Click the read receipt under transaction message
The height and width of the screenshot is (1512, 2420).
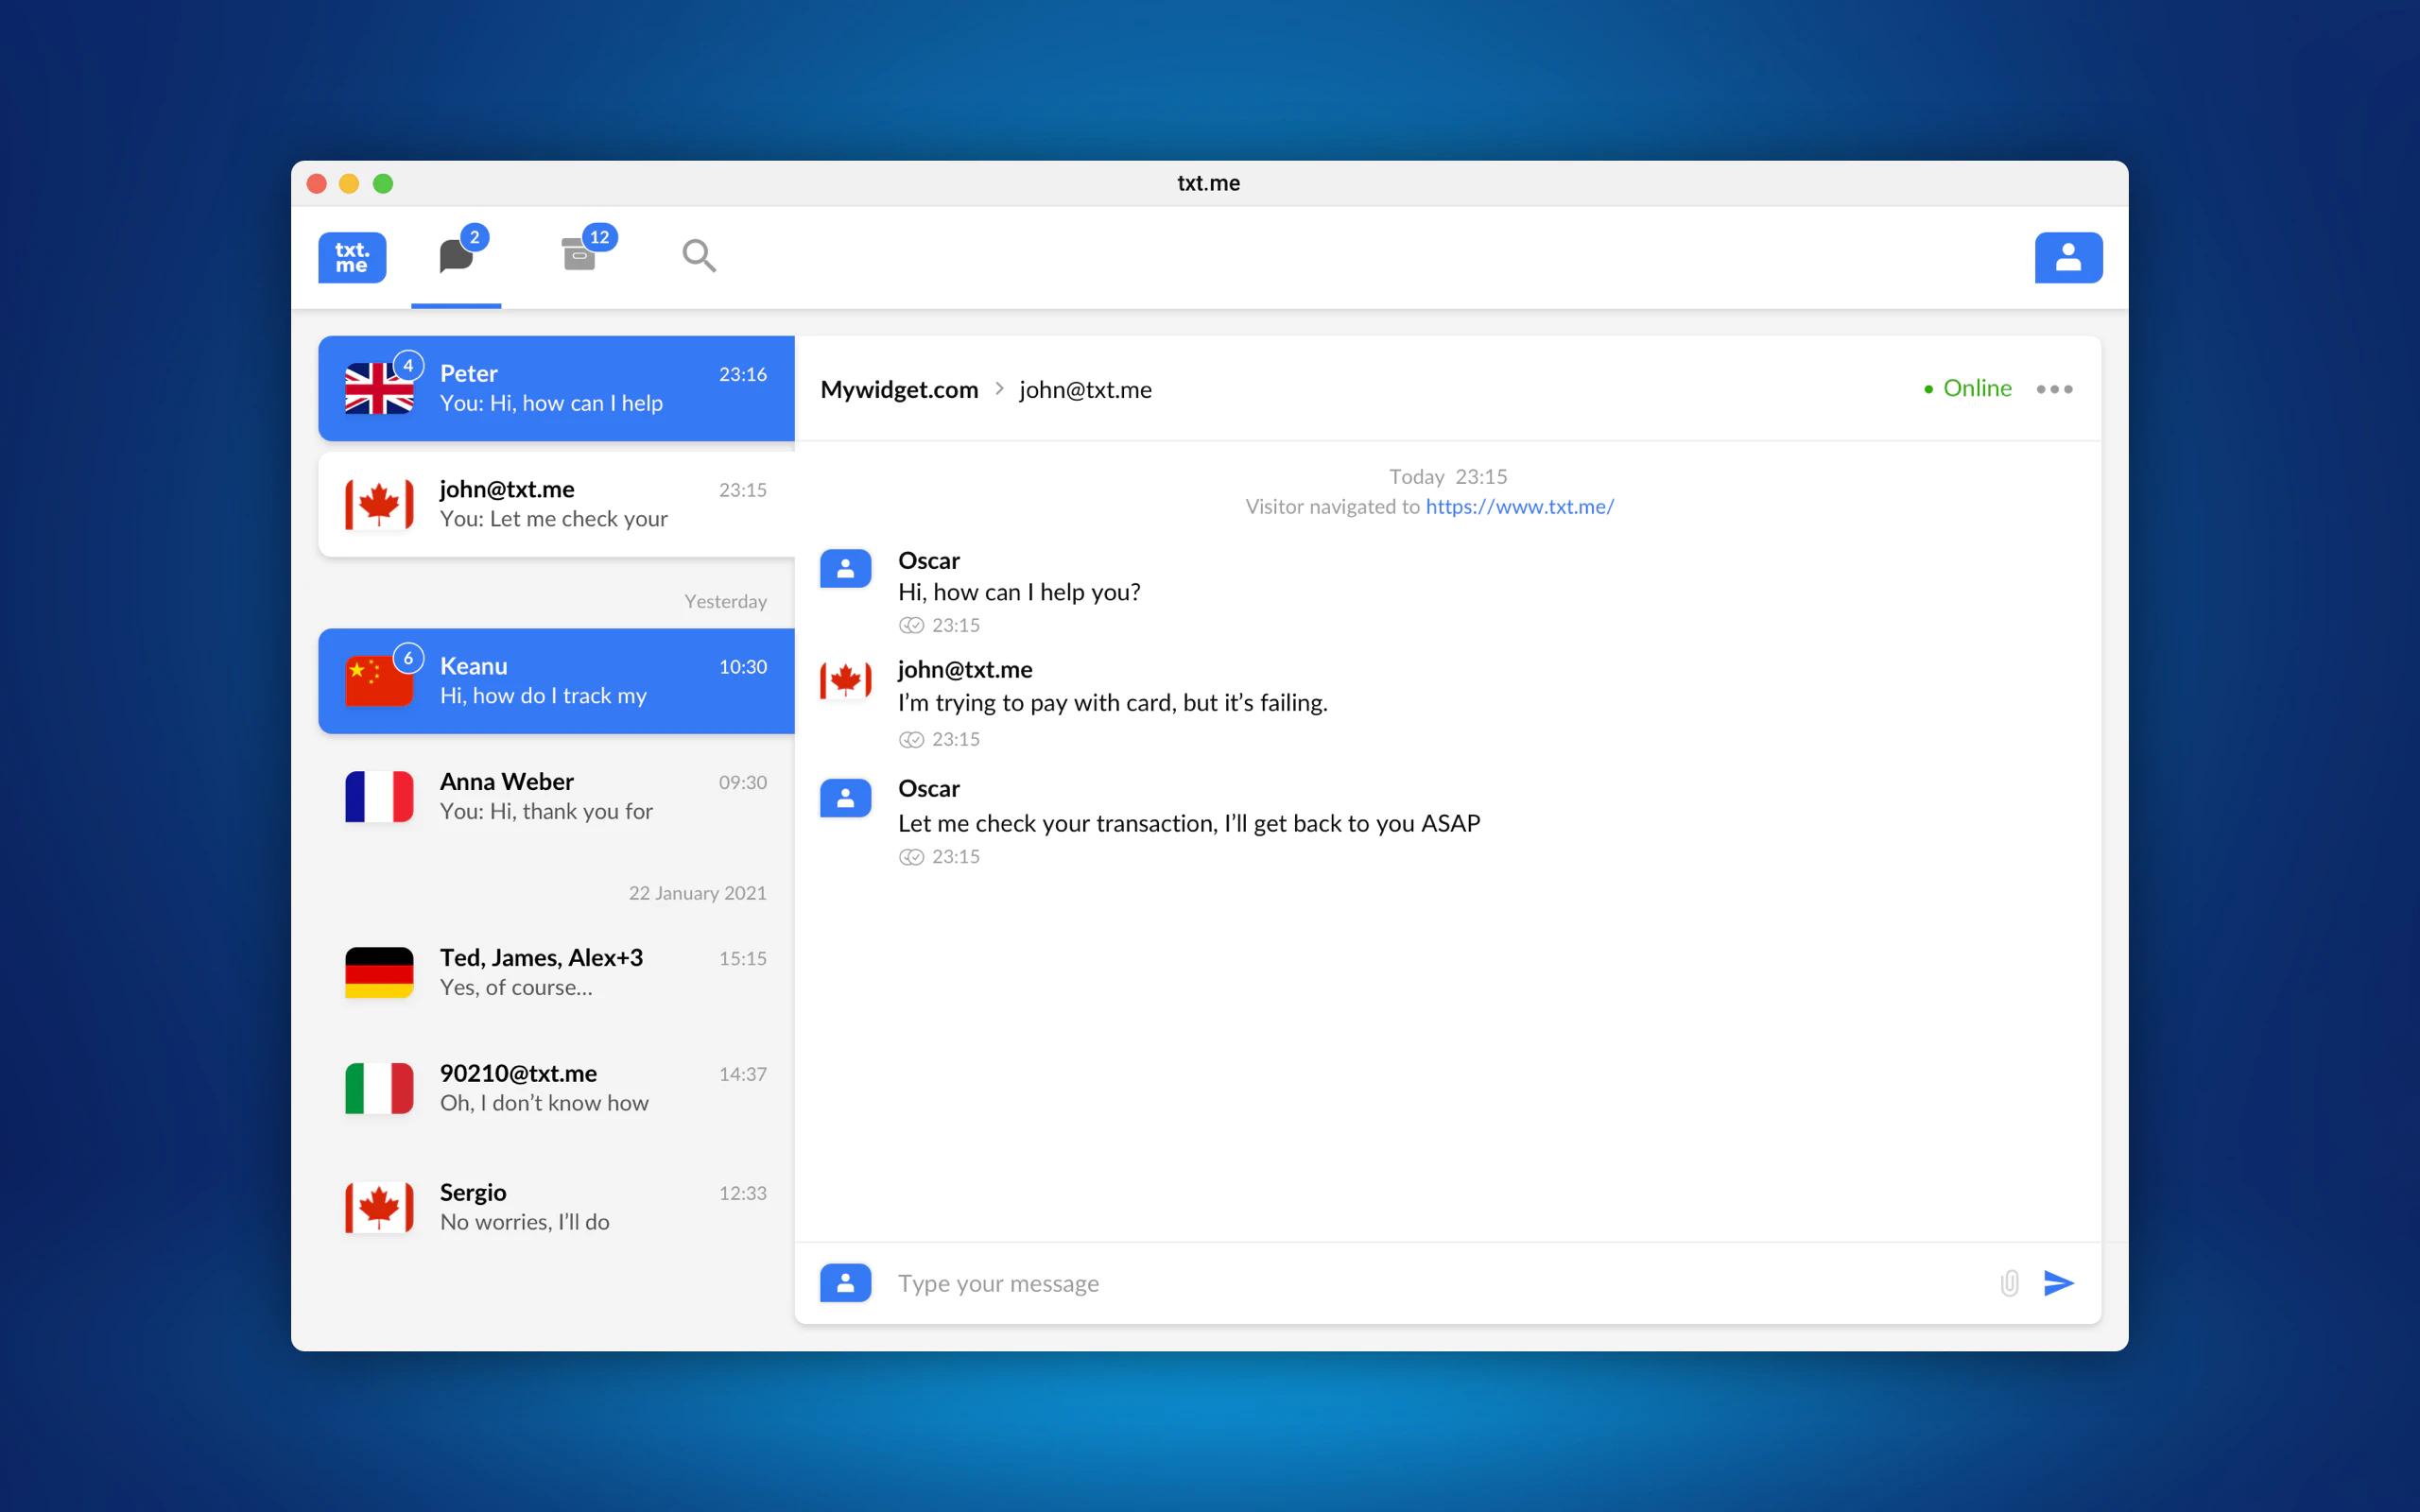pos(910,857)
